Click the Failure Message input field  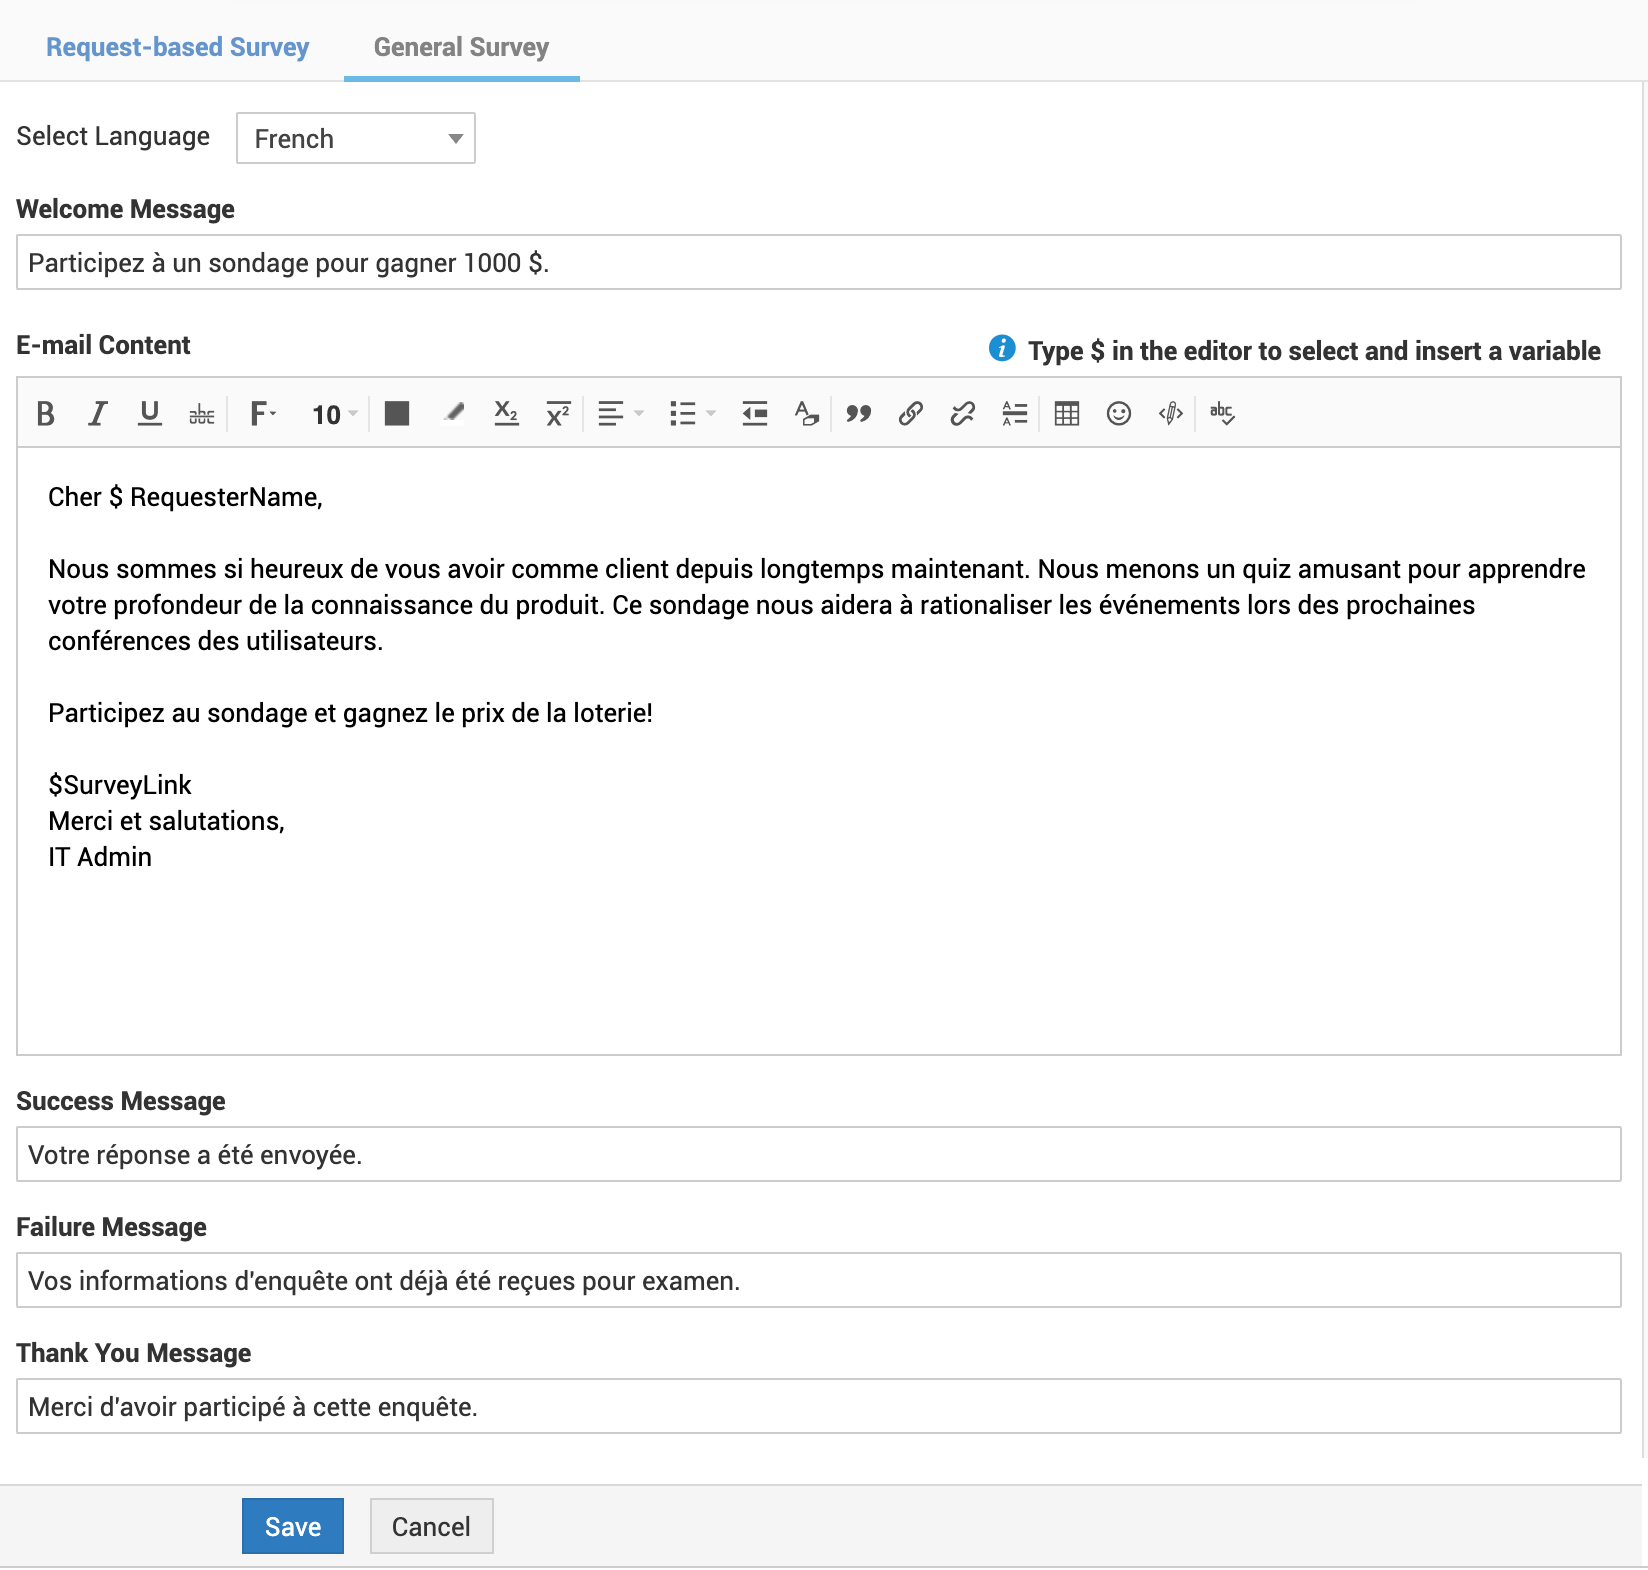tap(819, 1280)
